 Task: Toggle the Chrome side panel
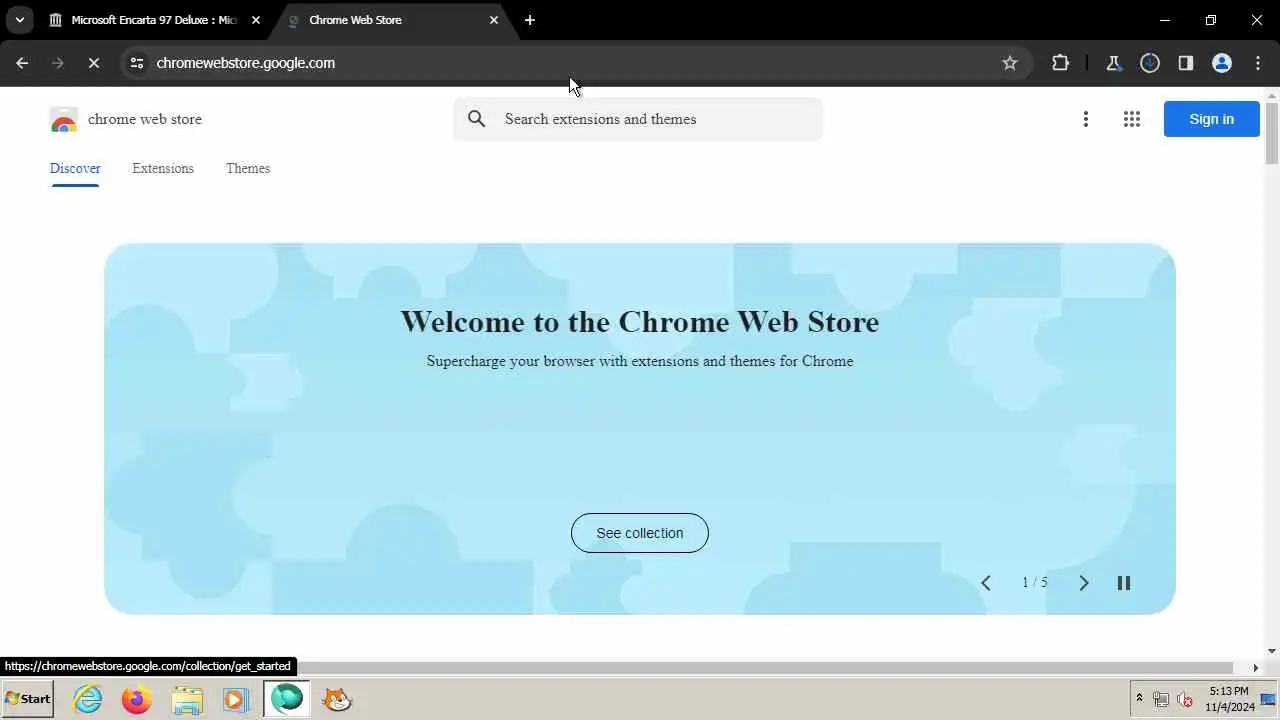(x=1186, y=63)
